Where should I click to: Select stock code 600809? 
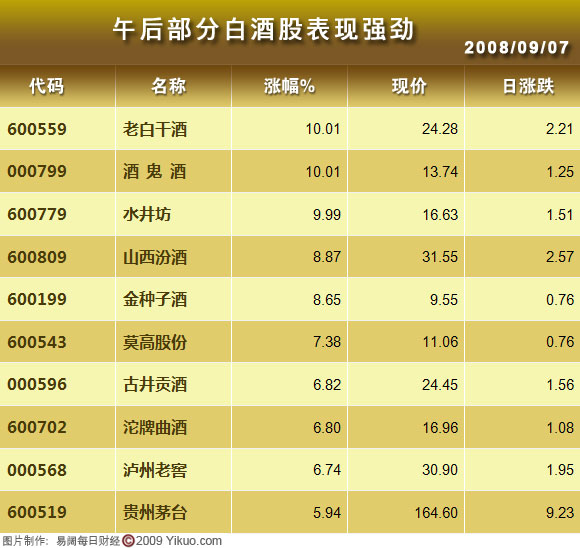coord(37,257)
